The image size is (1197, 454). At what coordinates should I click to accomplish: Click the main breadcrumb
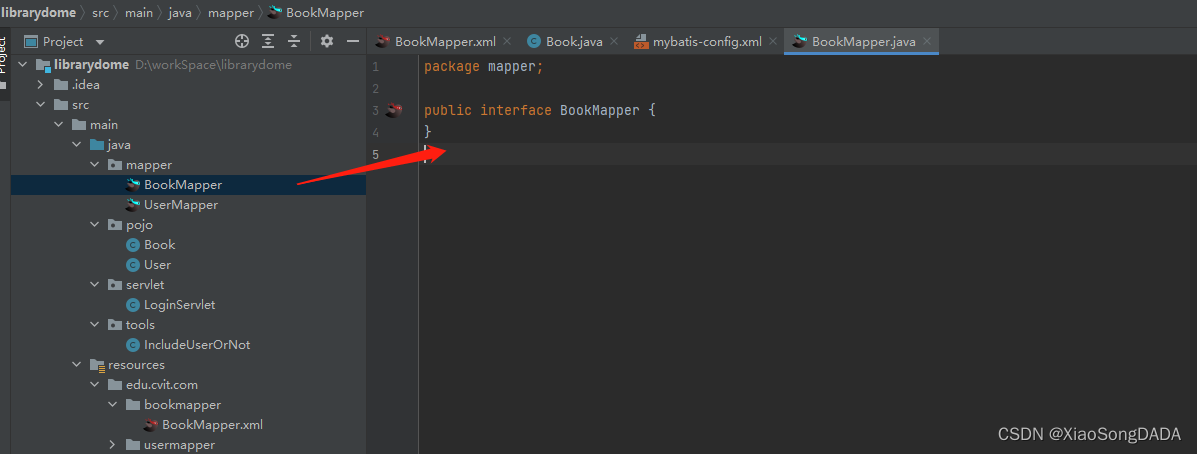coord(140,12)
